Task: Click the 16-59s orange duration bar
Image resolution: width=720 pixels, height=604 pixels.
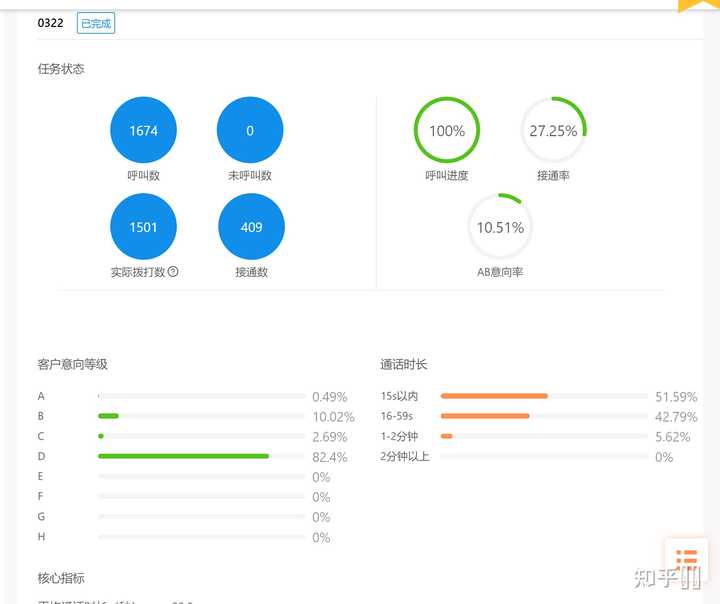Action: click(x=485, y=416)
